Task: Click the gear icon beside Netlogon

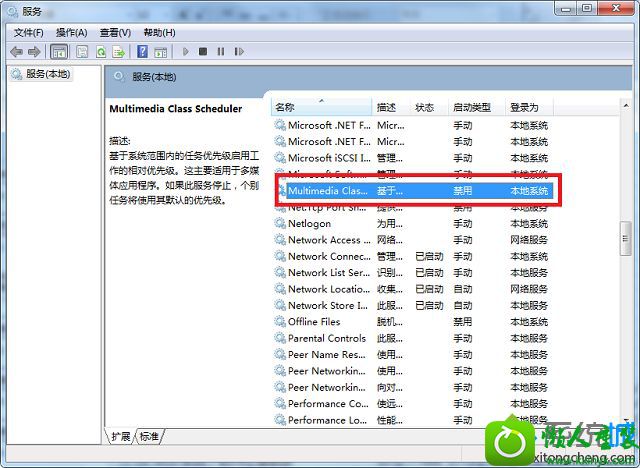Action: (280, 223)
